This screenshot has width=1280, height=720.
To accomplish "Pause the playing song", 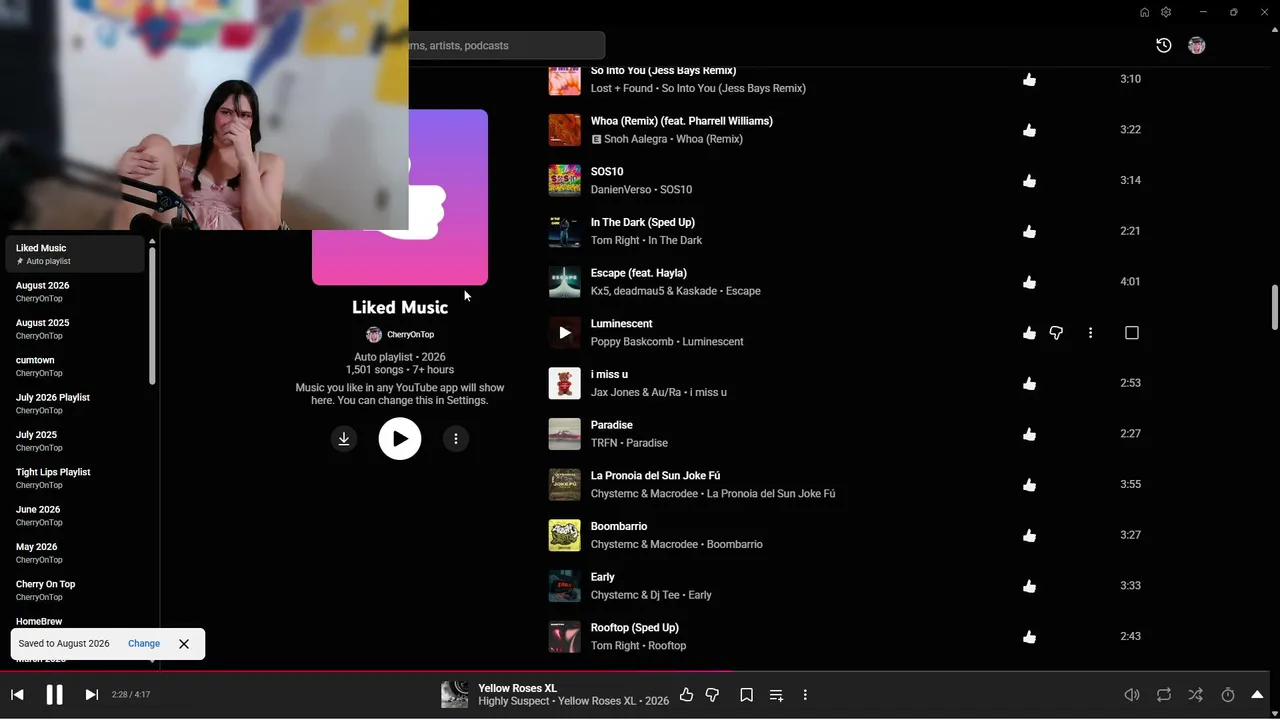I will 54,695.
